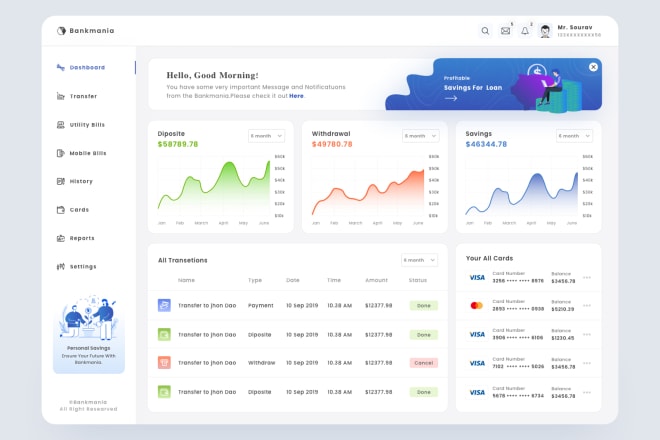Open Reports menu item
This screenshot has height=440, width=660.
coord(82,238)
